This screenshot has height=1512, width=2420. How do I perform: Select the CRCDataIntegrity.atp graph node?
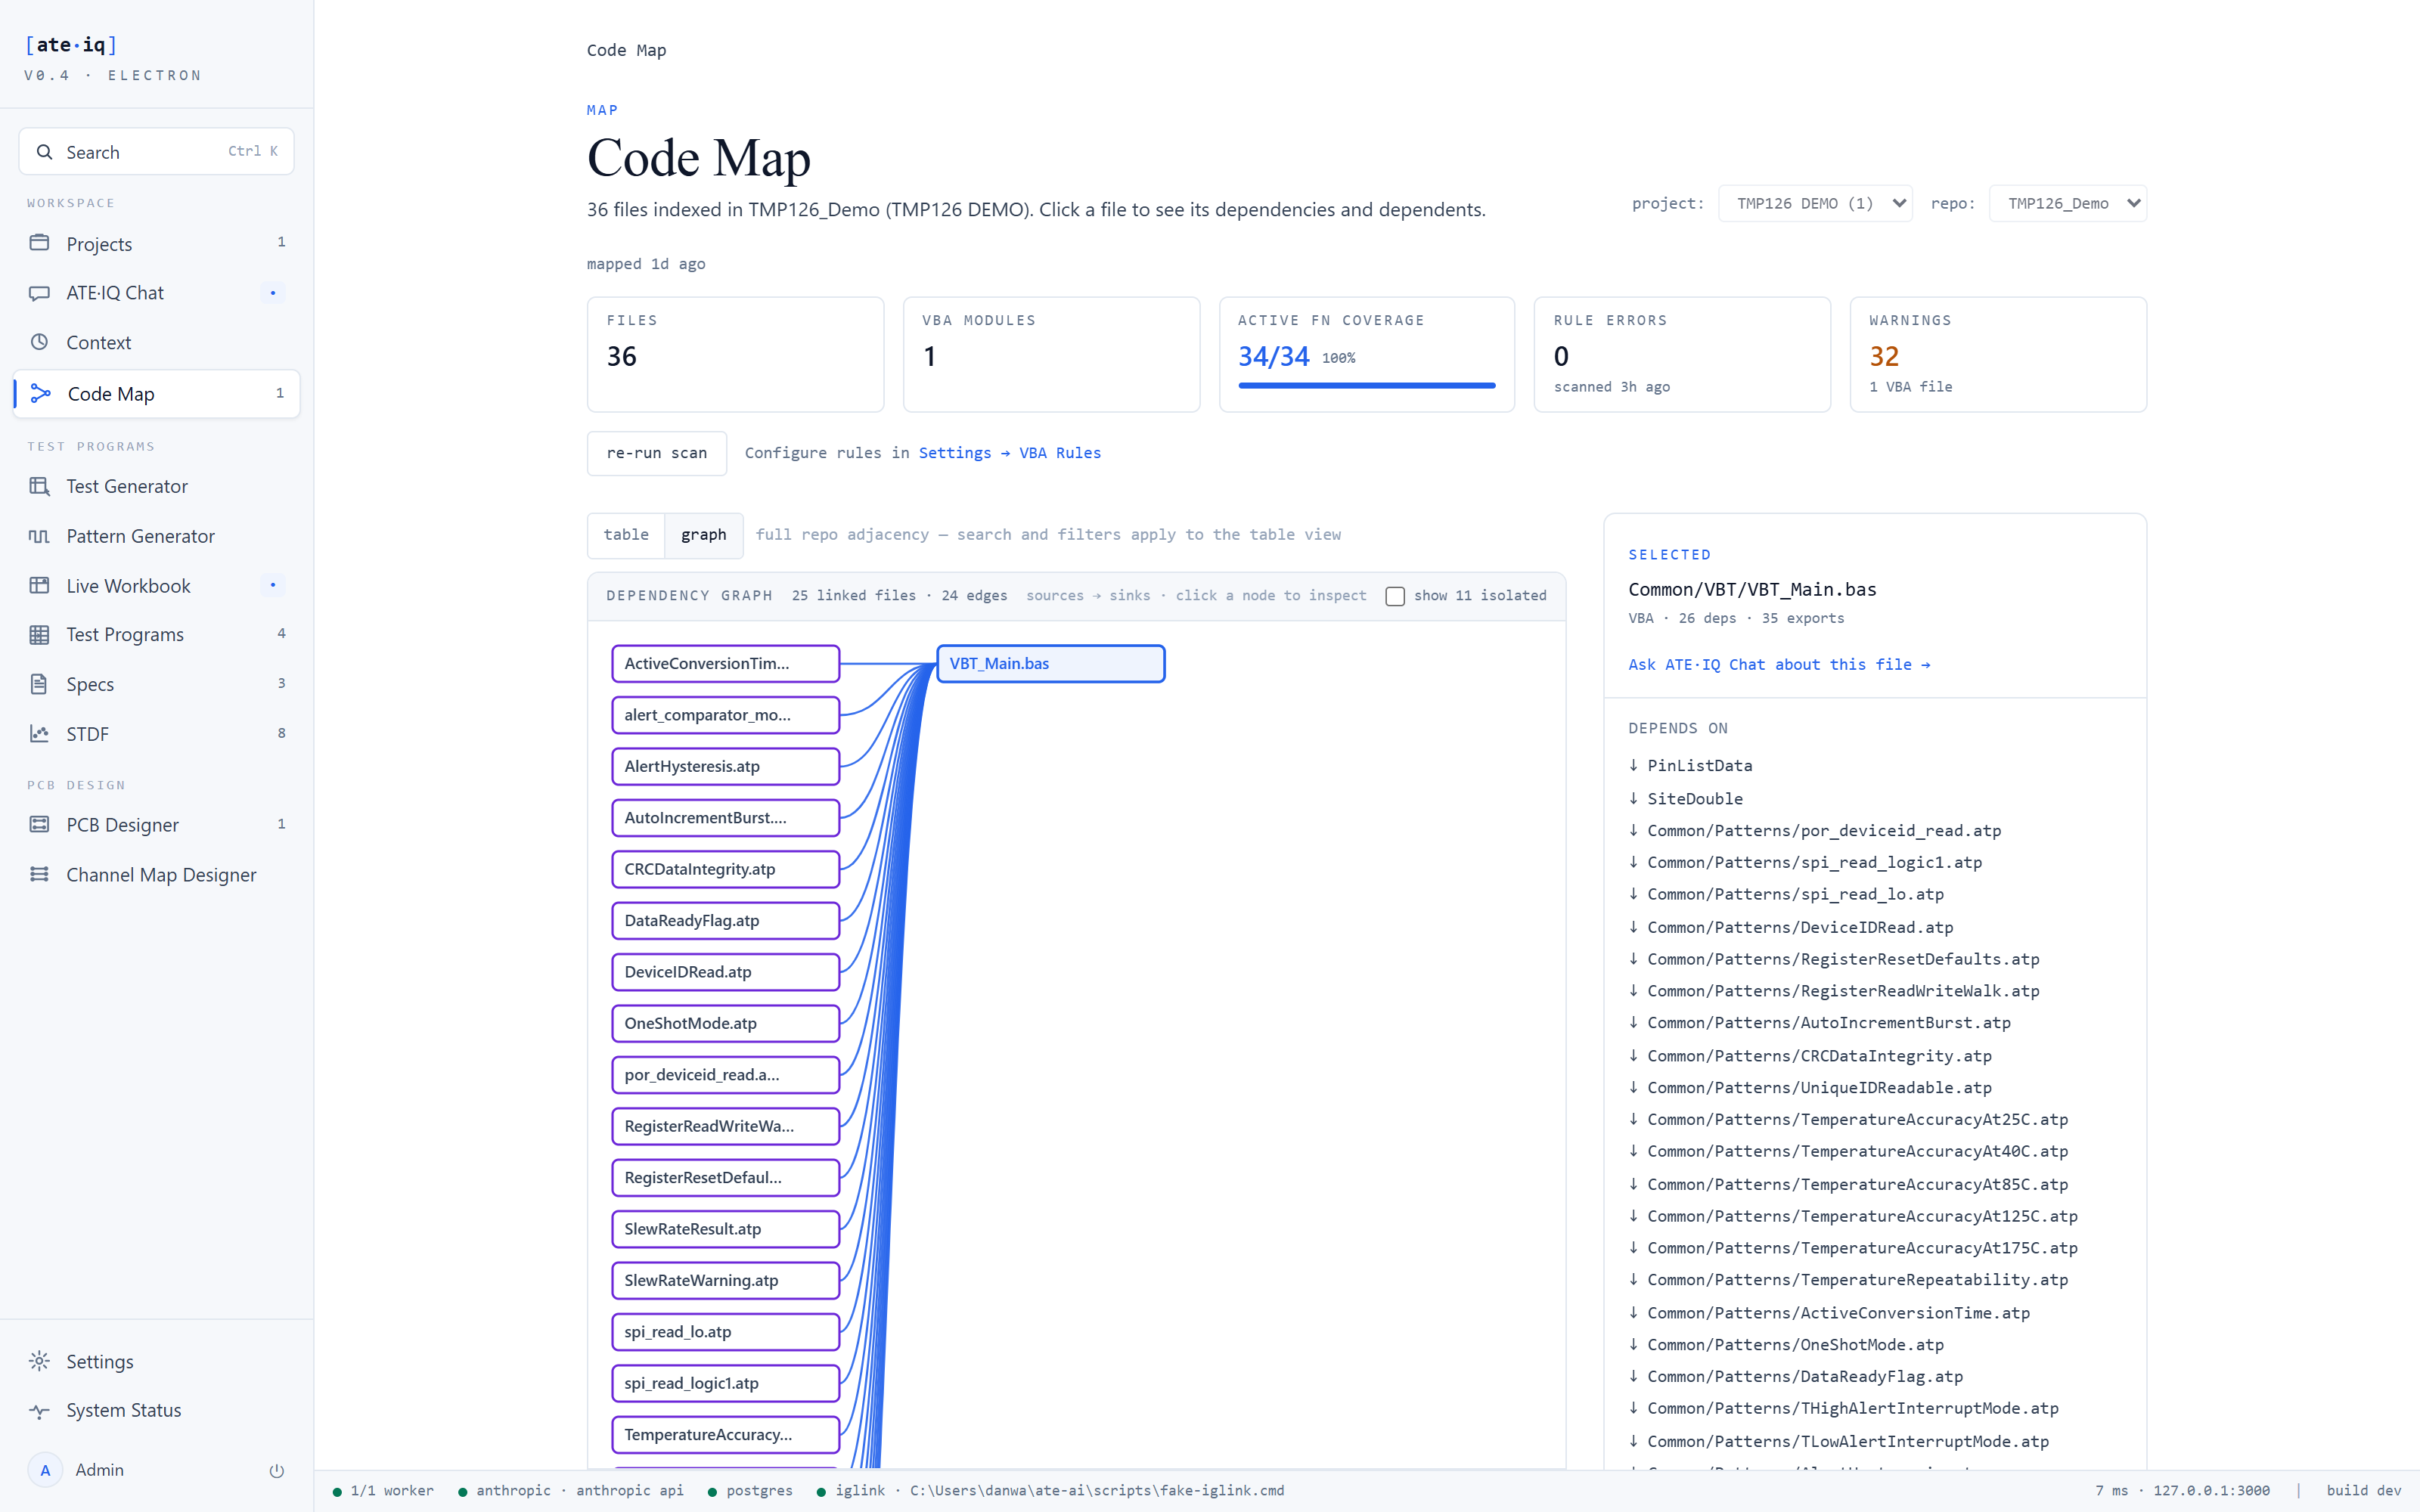[x=726, y=869]
